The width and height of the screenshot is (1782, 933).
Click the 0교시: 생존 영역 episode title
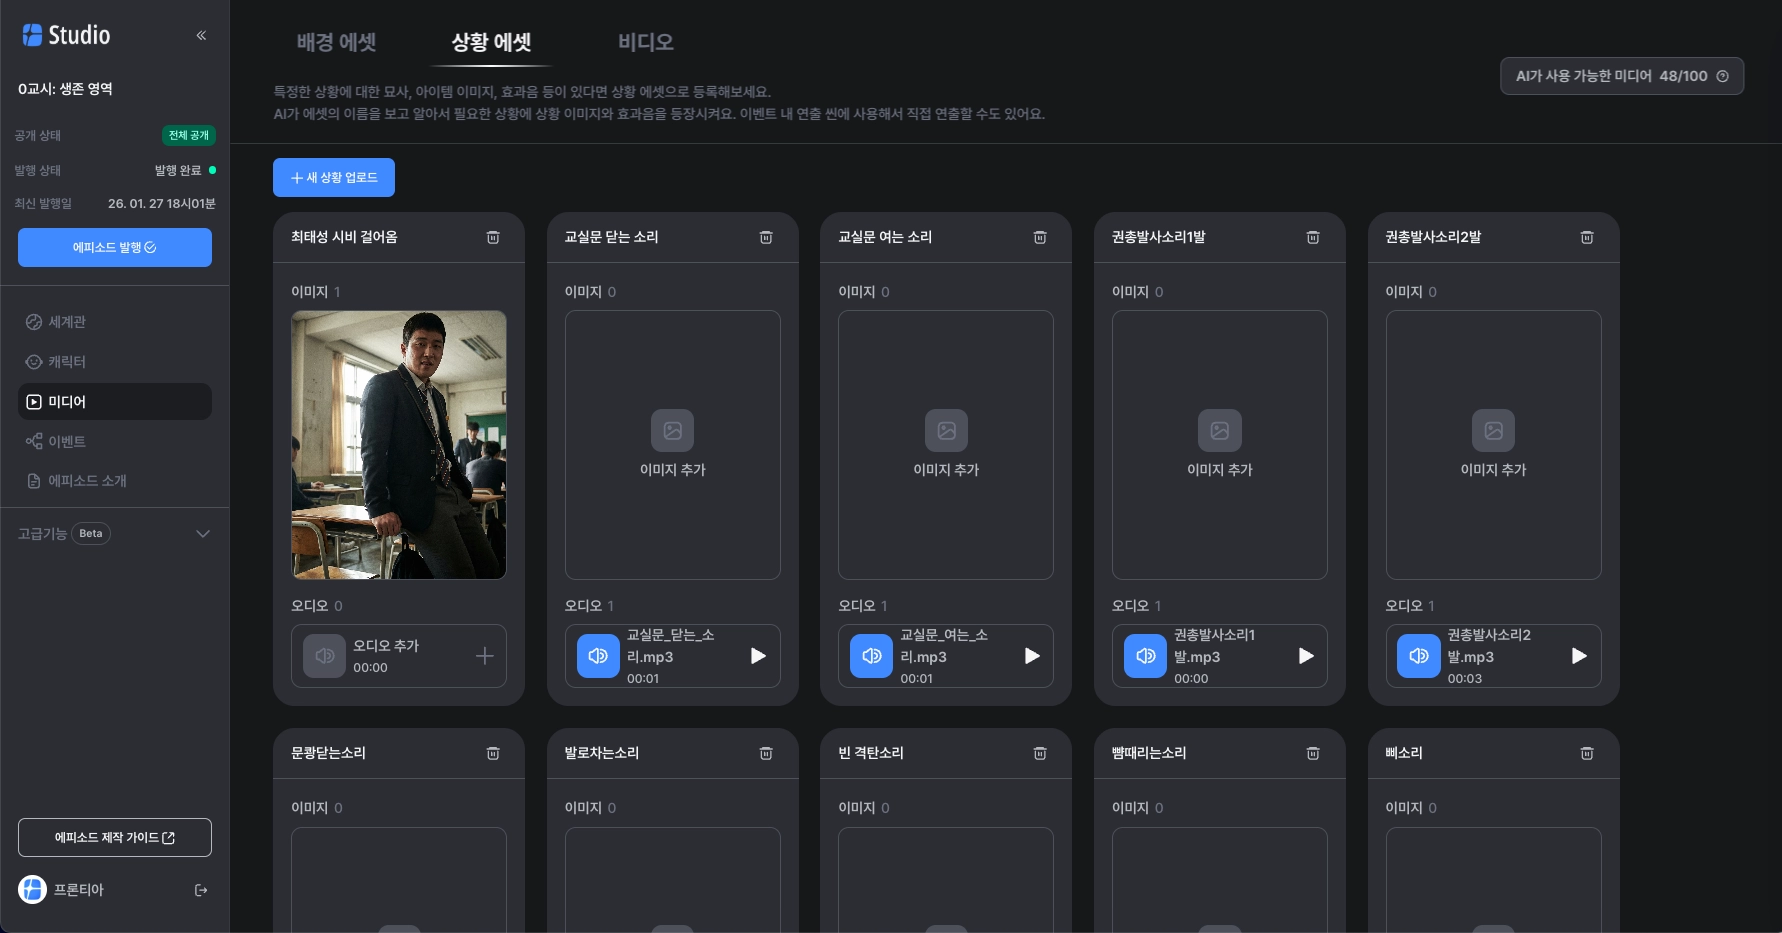pos(65,89)
